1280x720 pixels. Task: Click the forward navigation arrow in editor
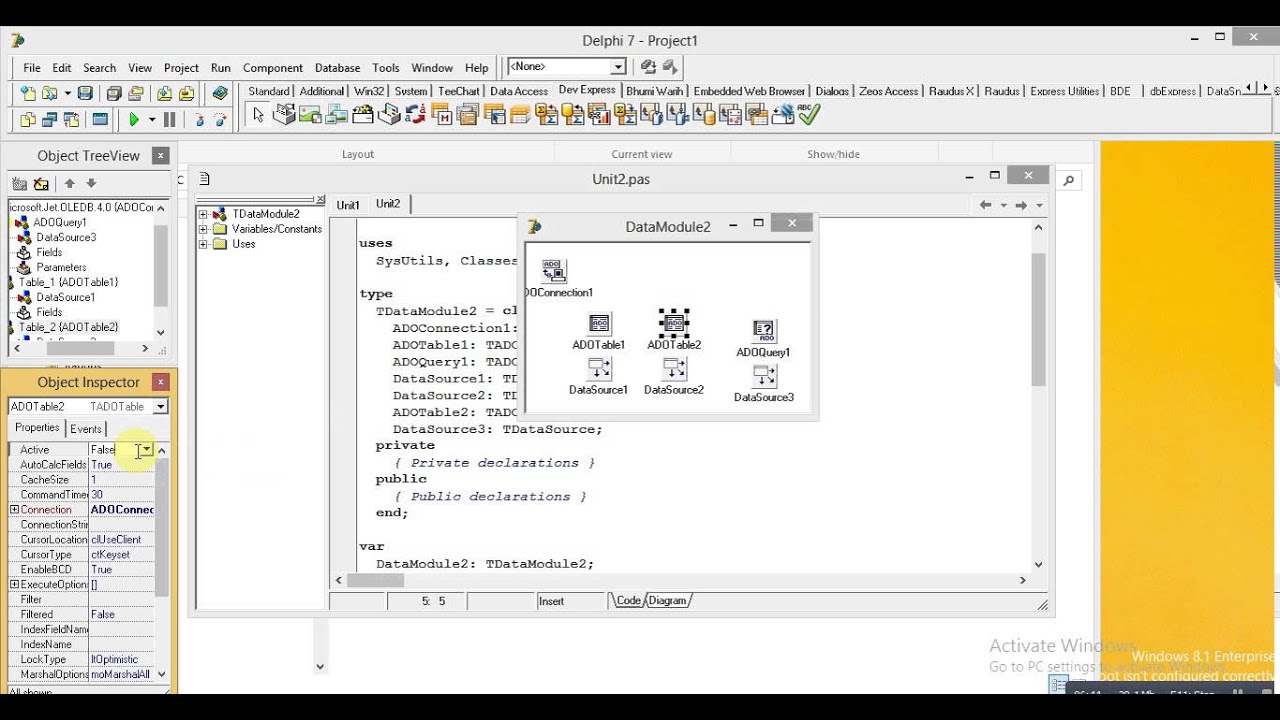tap(1021, 205)
